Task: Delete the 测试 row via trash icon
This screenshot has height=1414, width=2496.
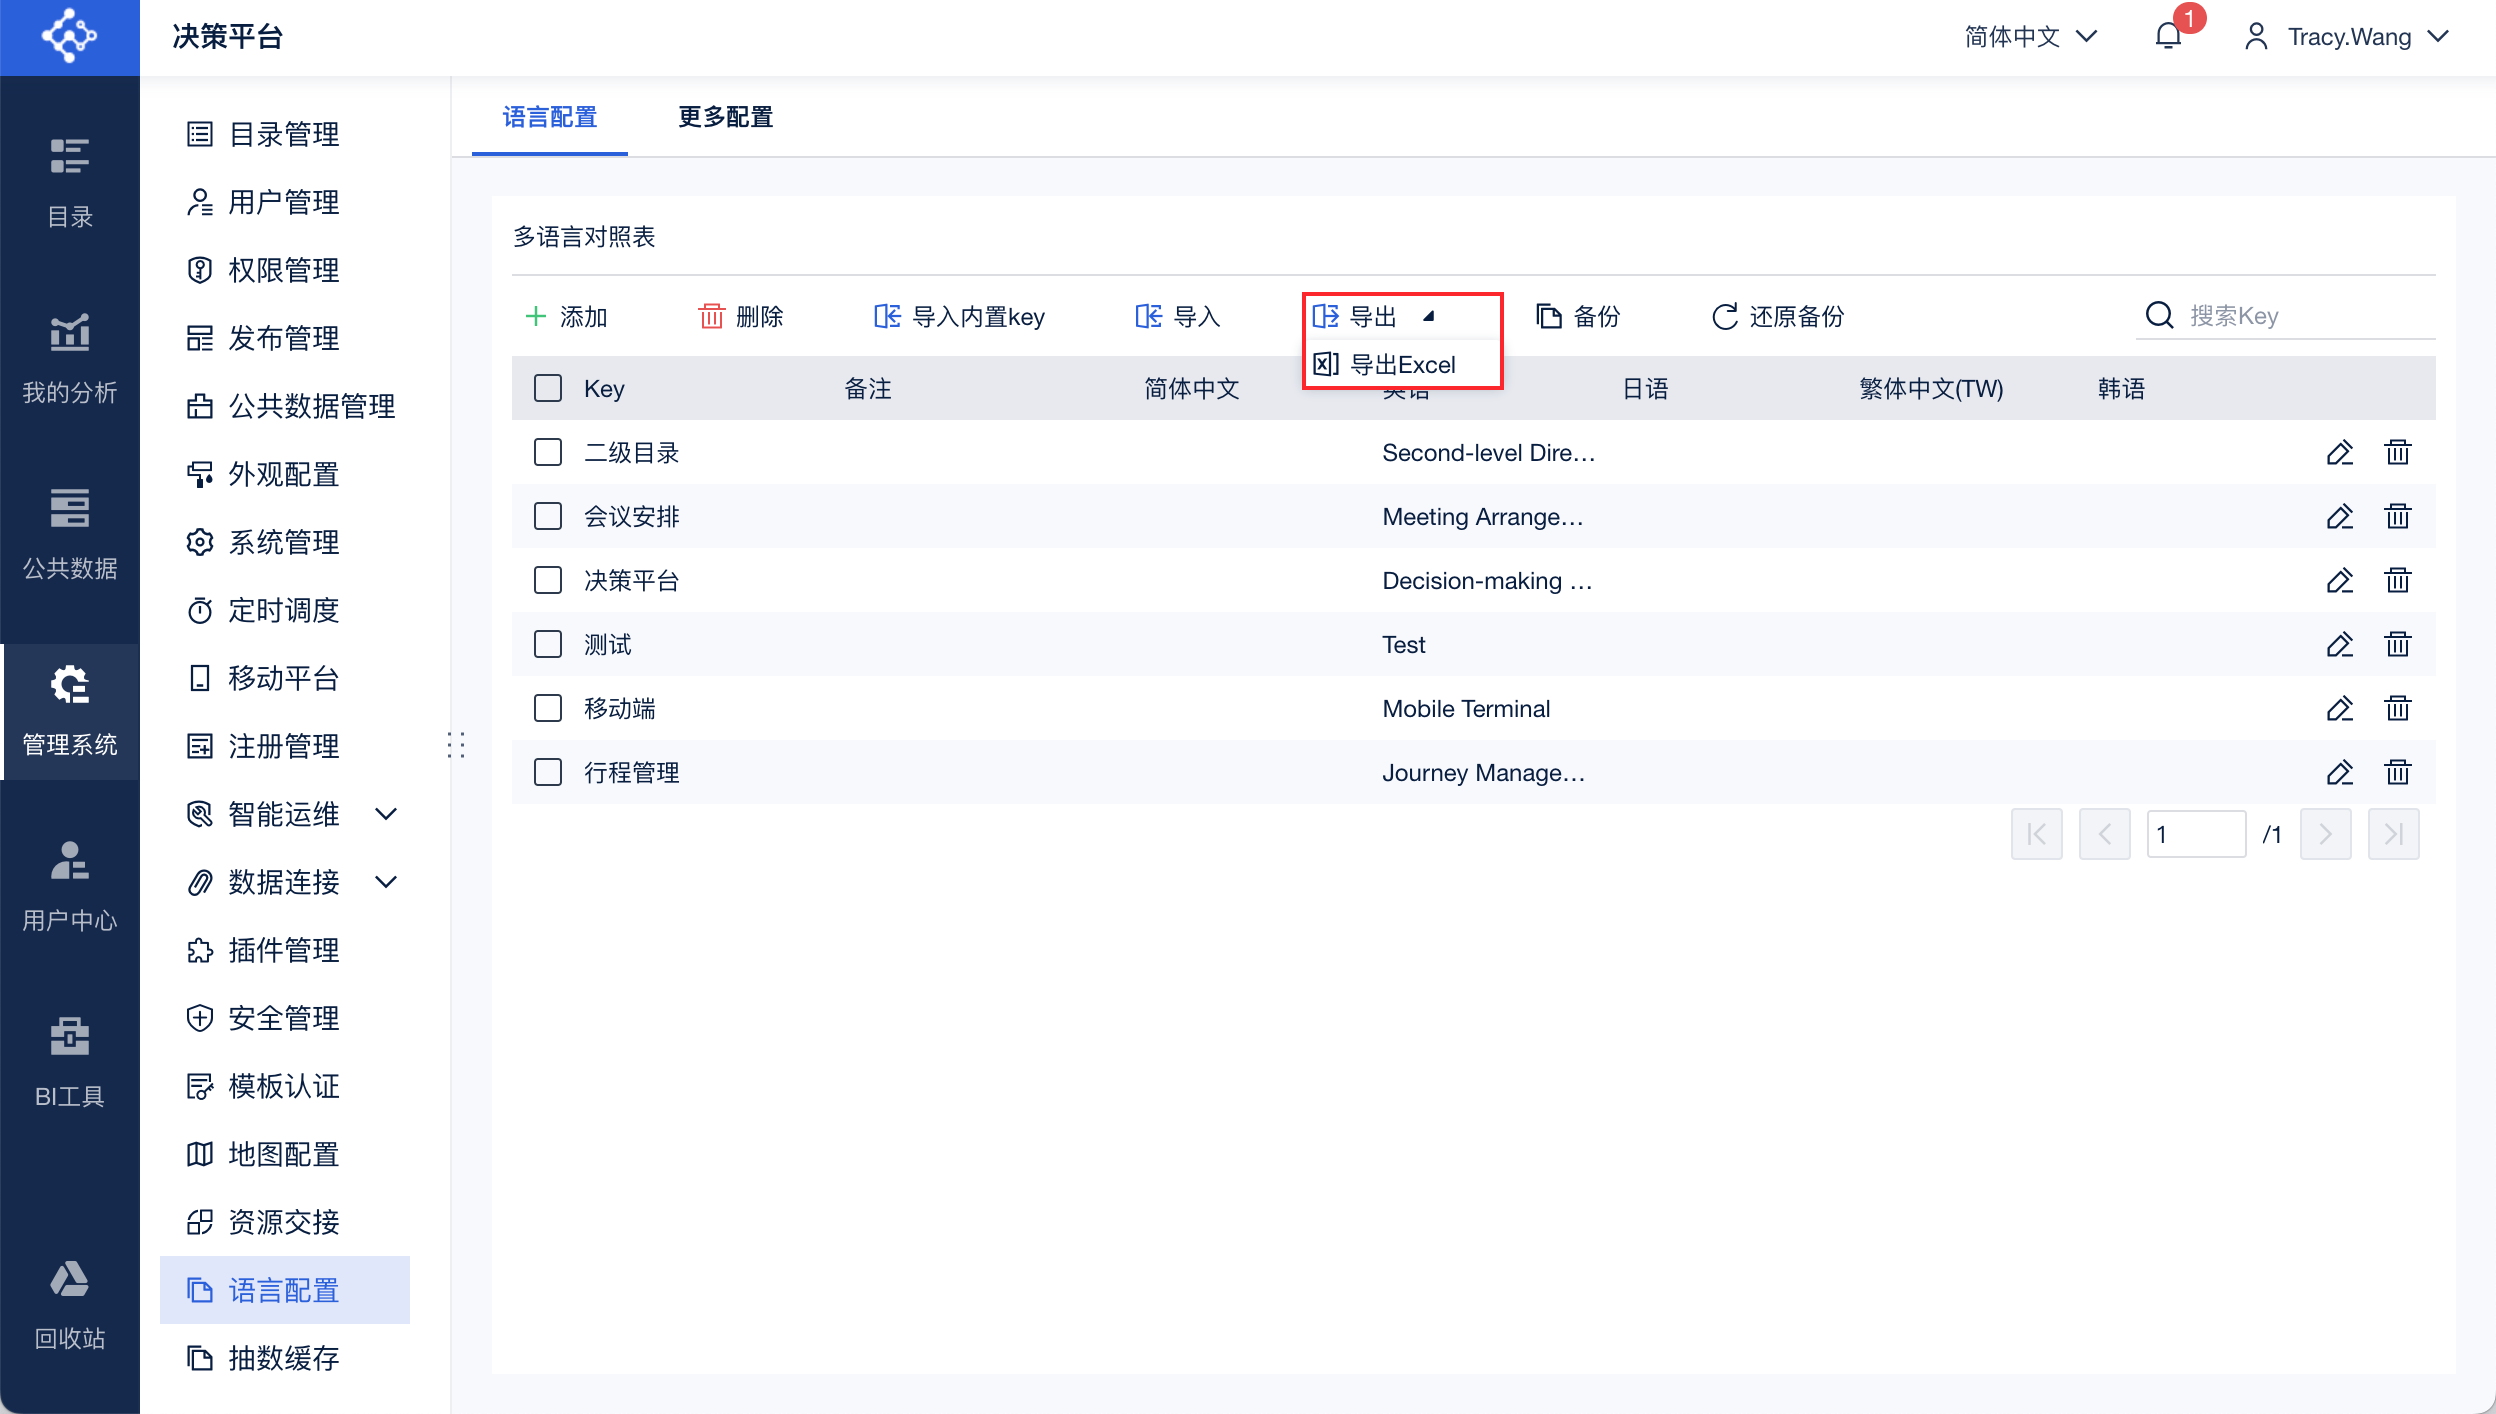Action: pos(2397,645)
